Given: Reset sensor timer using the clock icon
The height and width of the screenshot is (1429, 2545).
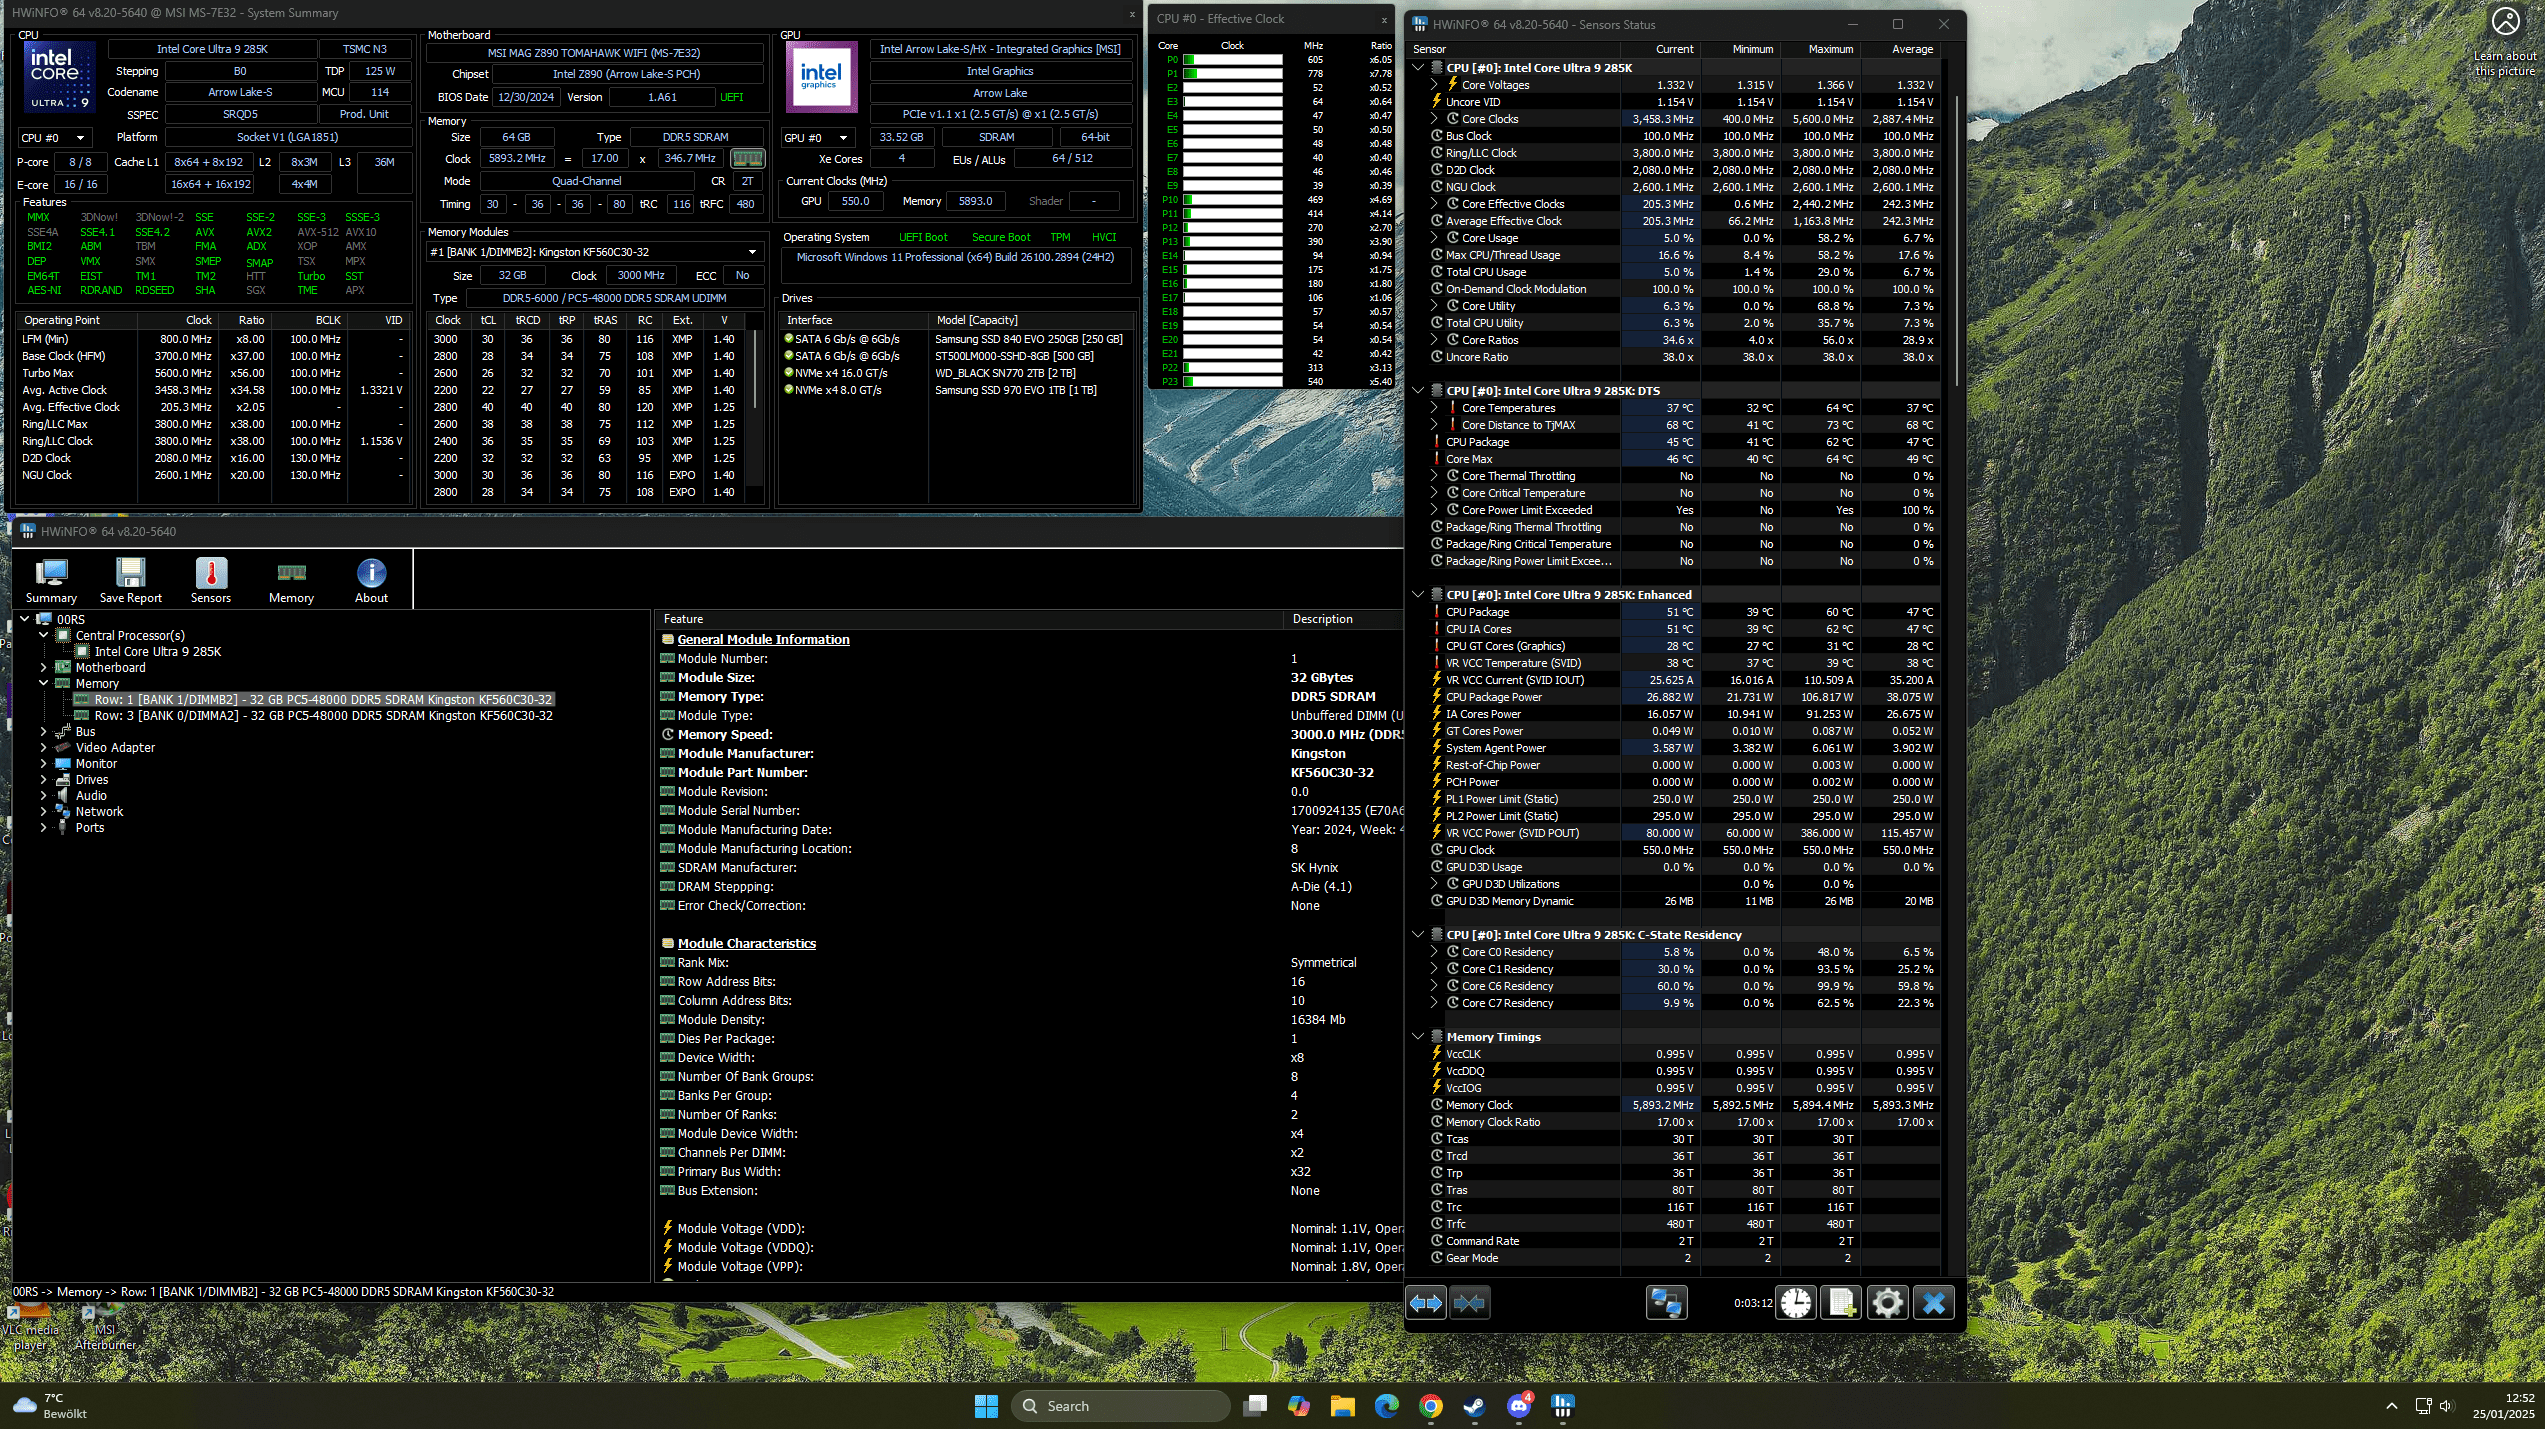Looking at the screenshot, I should (1796, 1303).
